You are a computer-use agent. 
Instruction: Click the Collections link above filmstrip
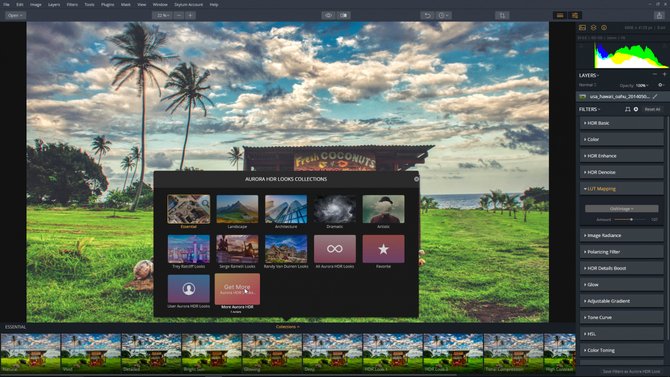tap(287, 327)
